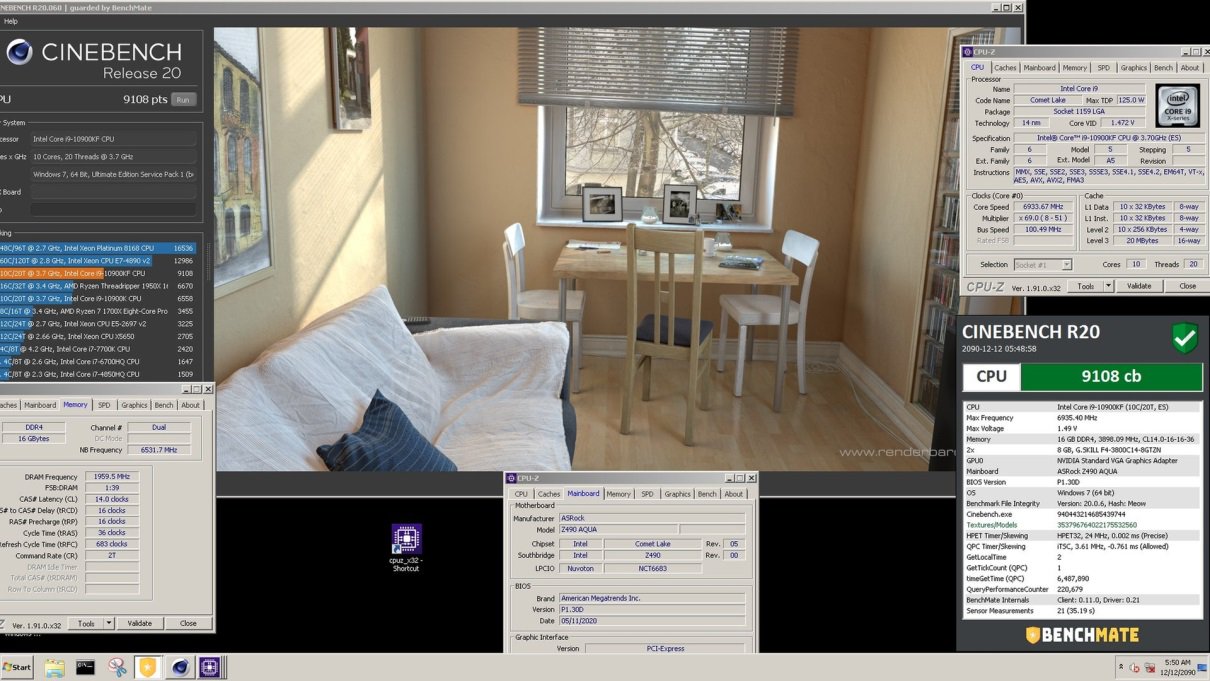Open Windows Explorer from the taskbar
Viewport: 1210px width, 681px height.
tap(54, 667)
